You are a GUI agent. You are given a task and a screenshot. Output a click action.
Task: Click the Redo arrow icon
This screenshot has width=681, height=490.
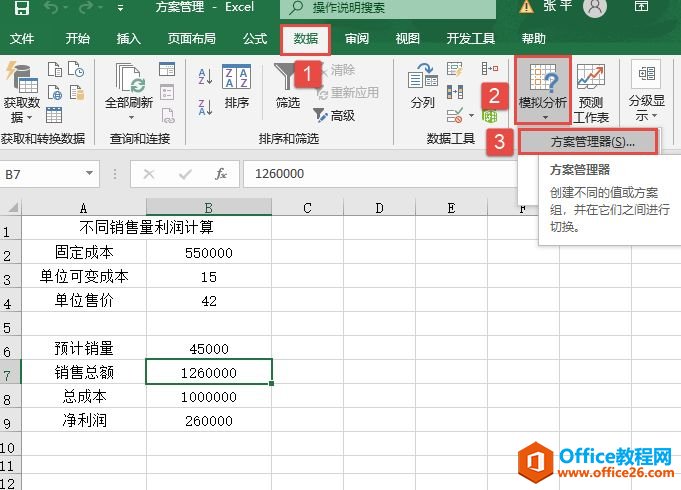tap(86, 7)
